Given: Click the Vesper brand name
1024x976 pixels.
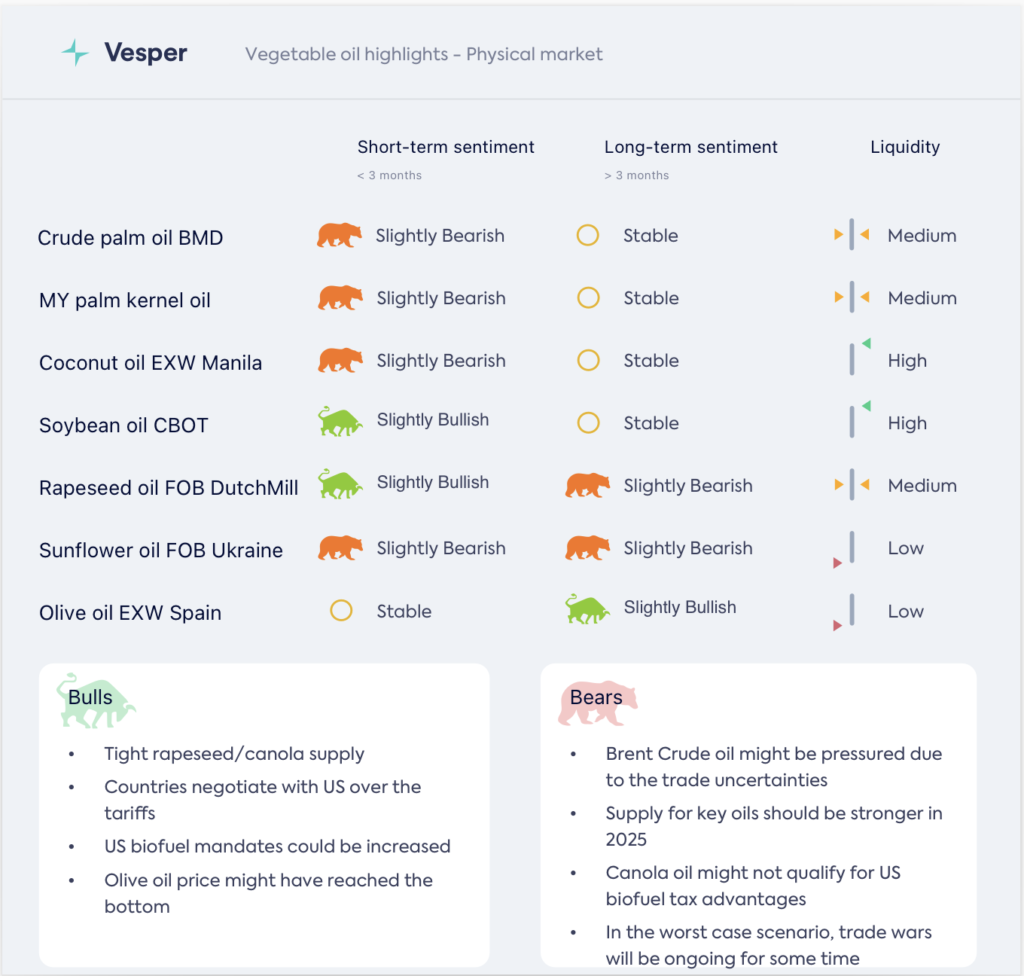Looking at the screenshot, I should [146, 53].
